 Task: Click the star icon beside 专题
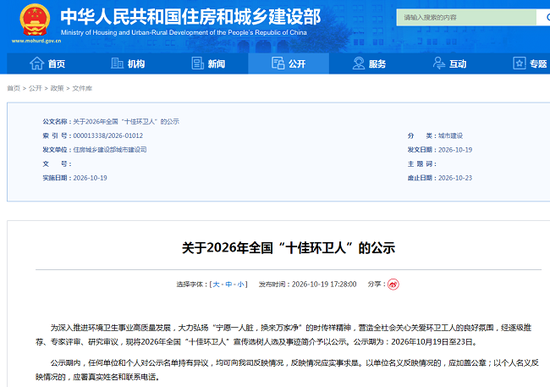(x=519, y=64)
